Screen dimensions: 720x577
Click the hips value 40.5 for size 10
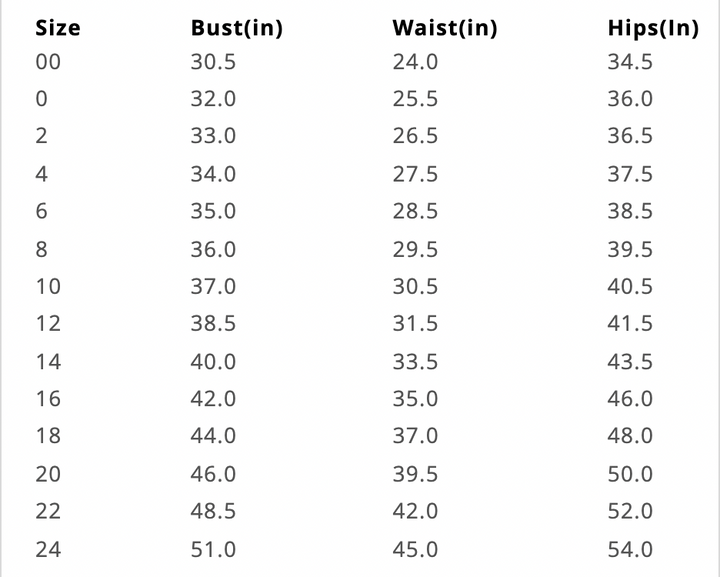pyautogui.click(x=630, y=287)
